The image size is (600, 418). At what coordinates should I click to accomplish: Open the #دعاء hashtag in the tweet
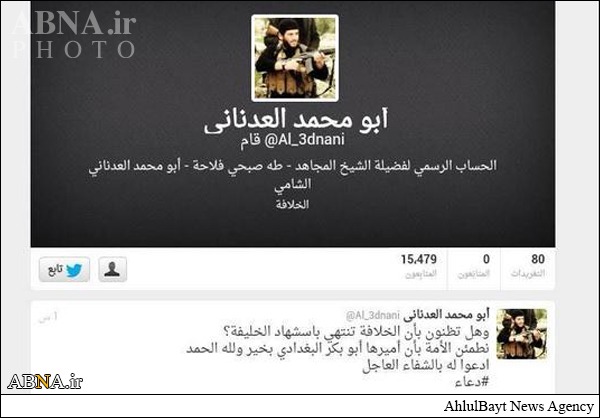[473, 382]
